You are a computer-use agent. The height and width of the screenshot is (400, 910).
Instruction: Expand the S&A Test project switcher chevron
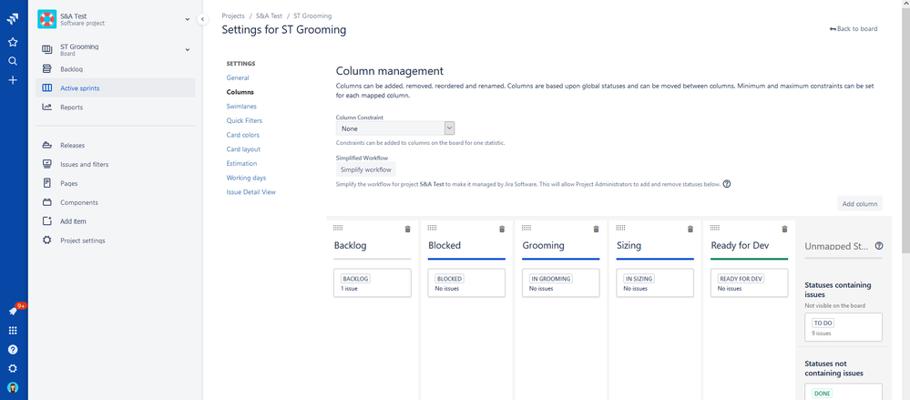(187, 19)
